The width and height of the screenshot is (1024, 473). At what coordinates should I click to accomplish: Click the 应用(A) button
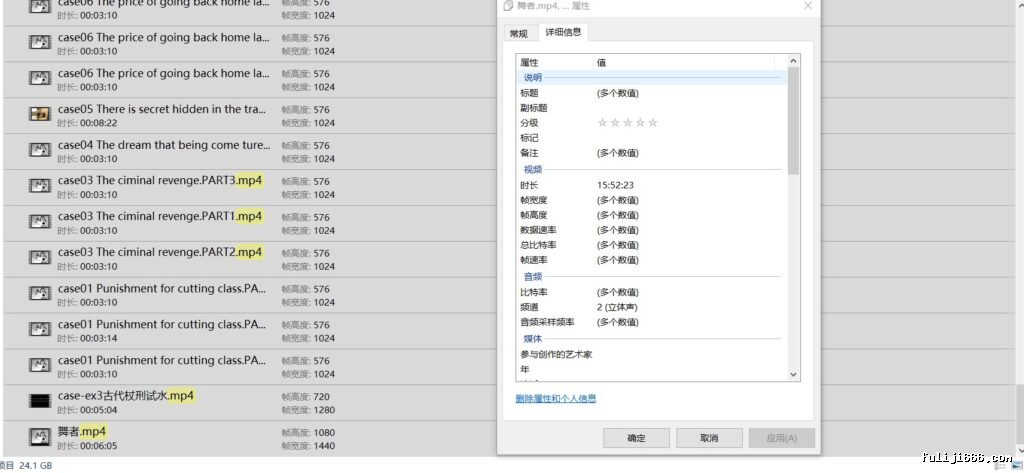point(782,438)
